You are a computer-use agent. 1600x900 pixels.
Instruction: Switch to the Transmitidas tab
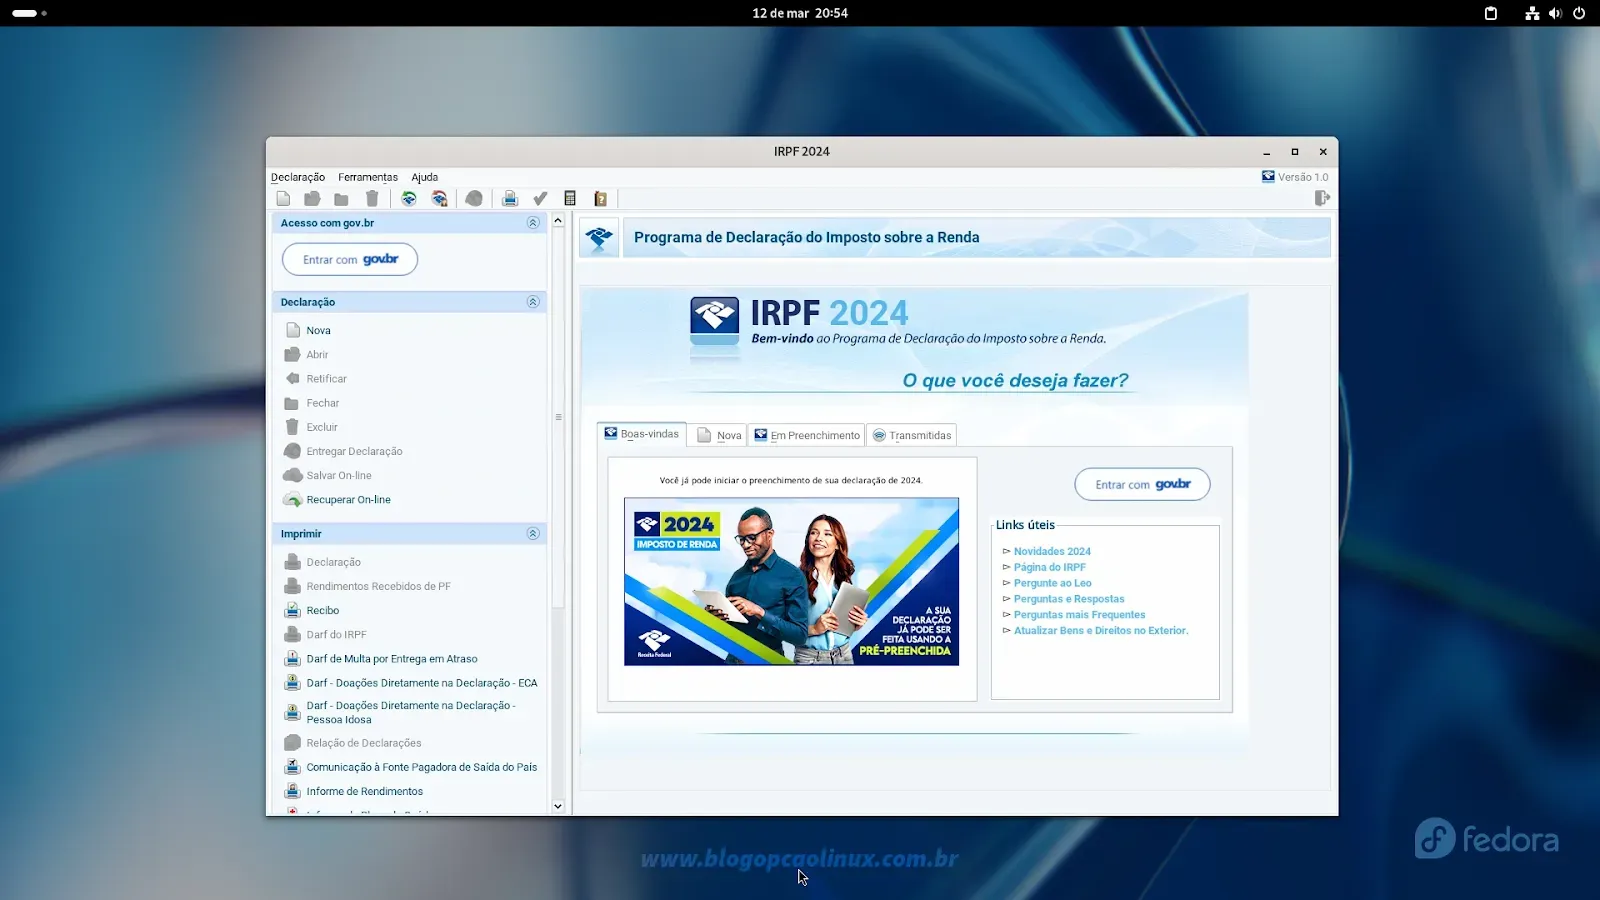tap(911, 435)
